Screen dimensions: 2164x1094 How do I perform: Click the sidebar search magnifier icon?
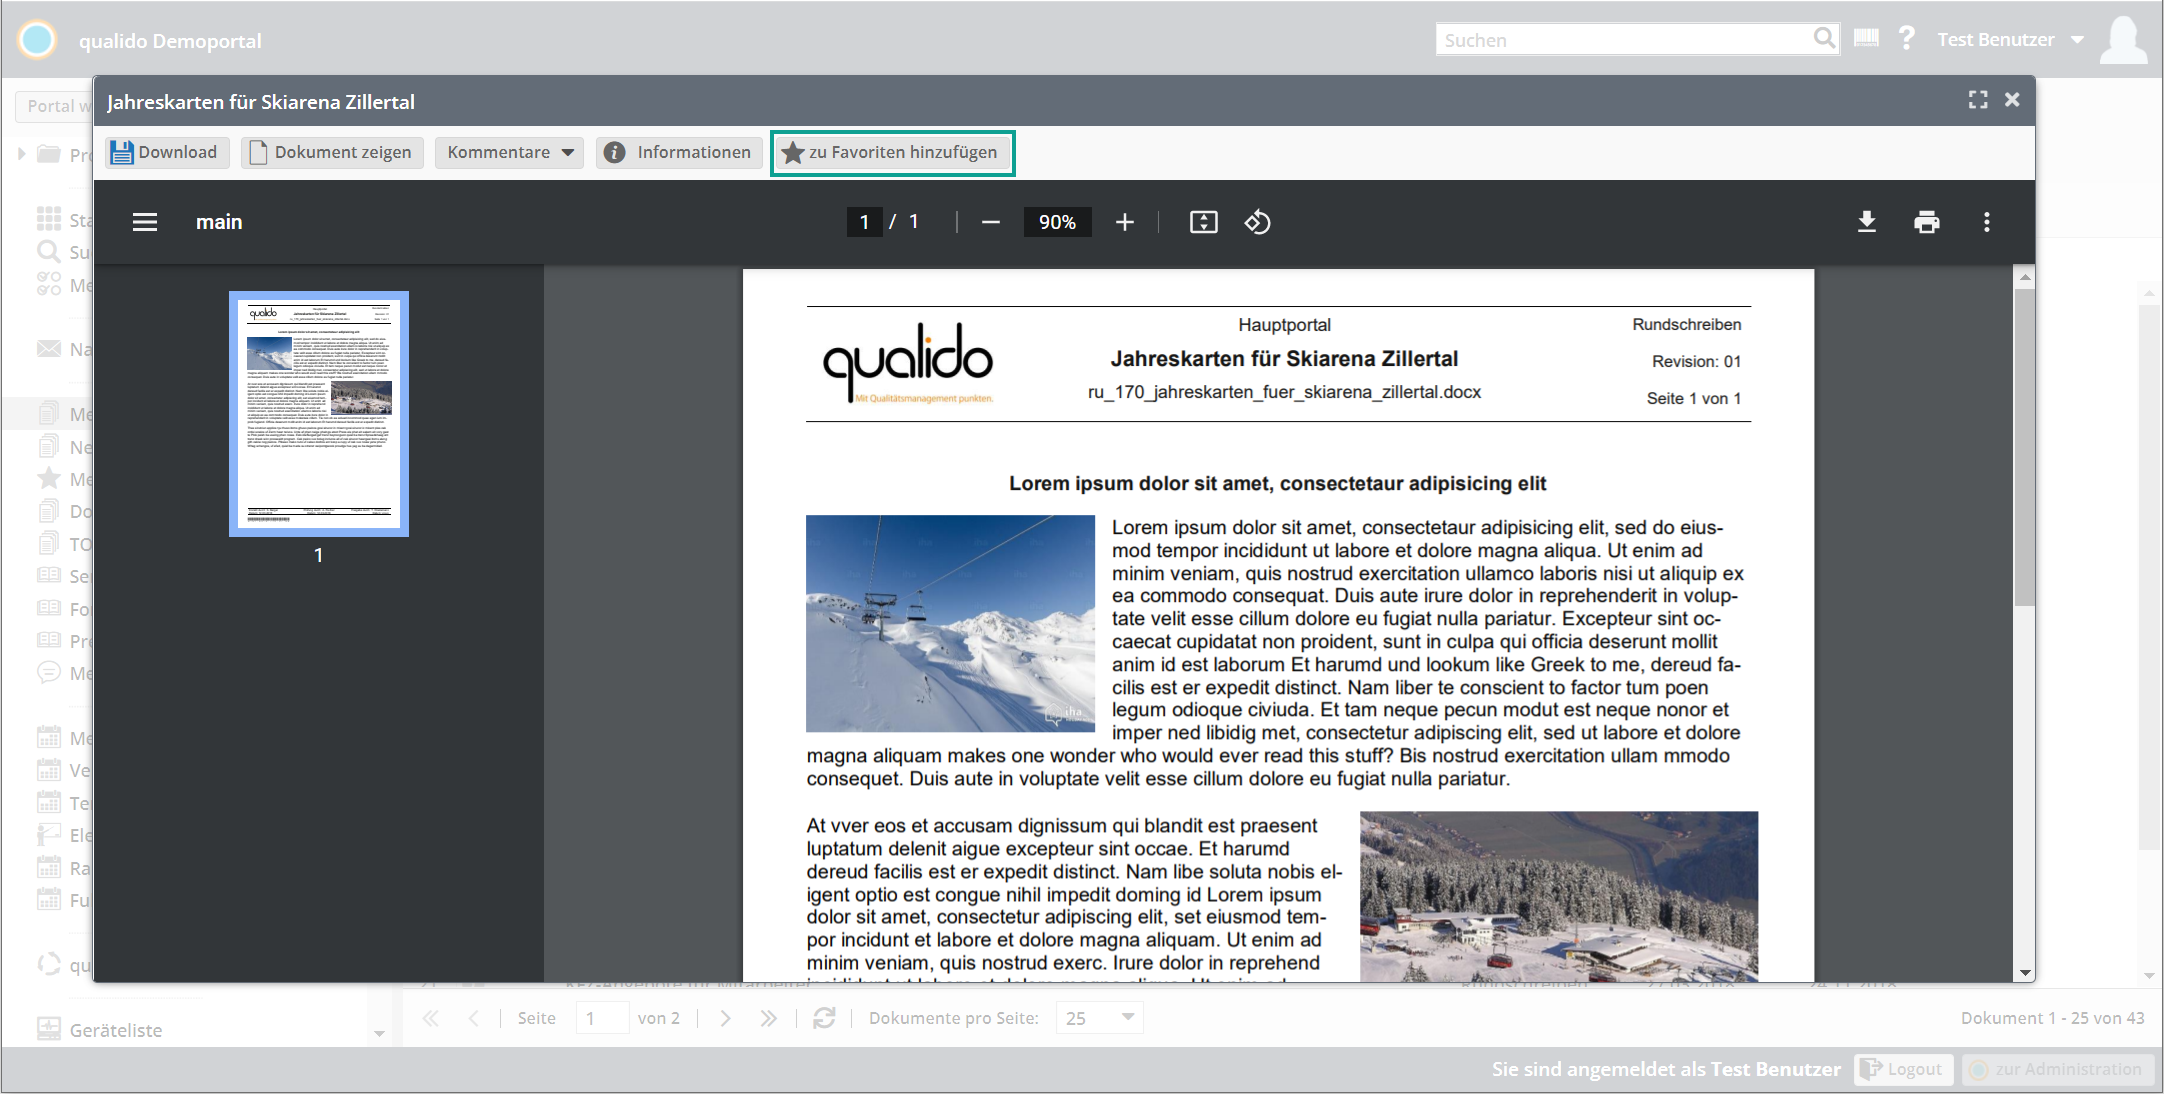(48, 252)
